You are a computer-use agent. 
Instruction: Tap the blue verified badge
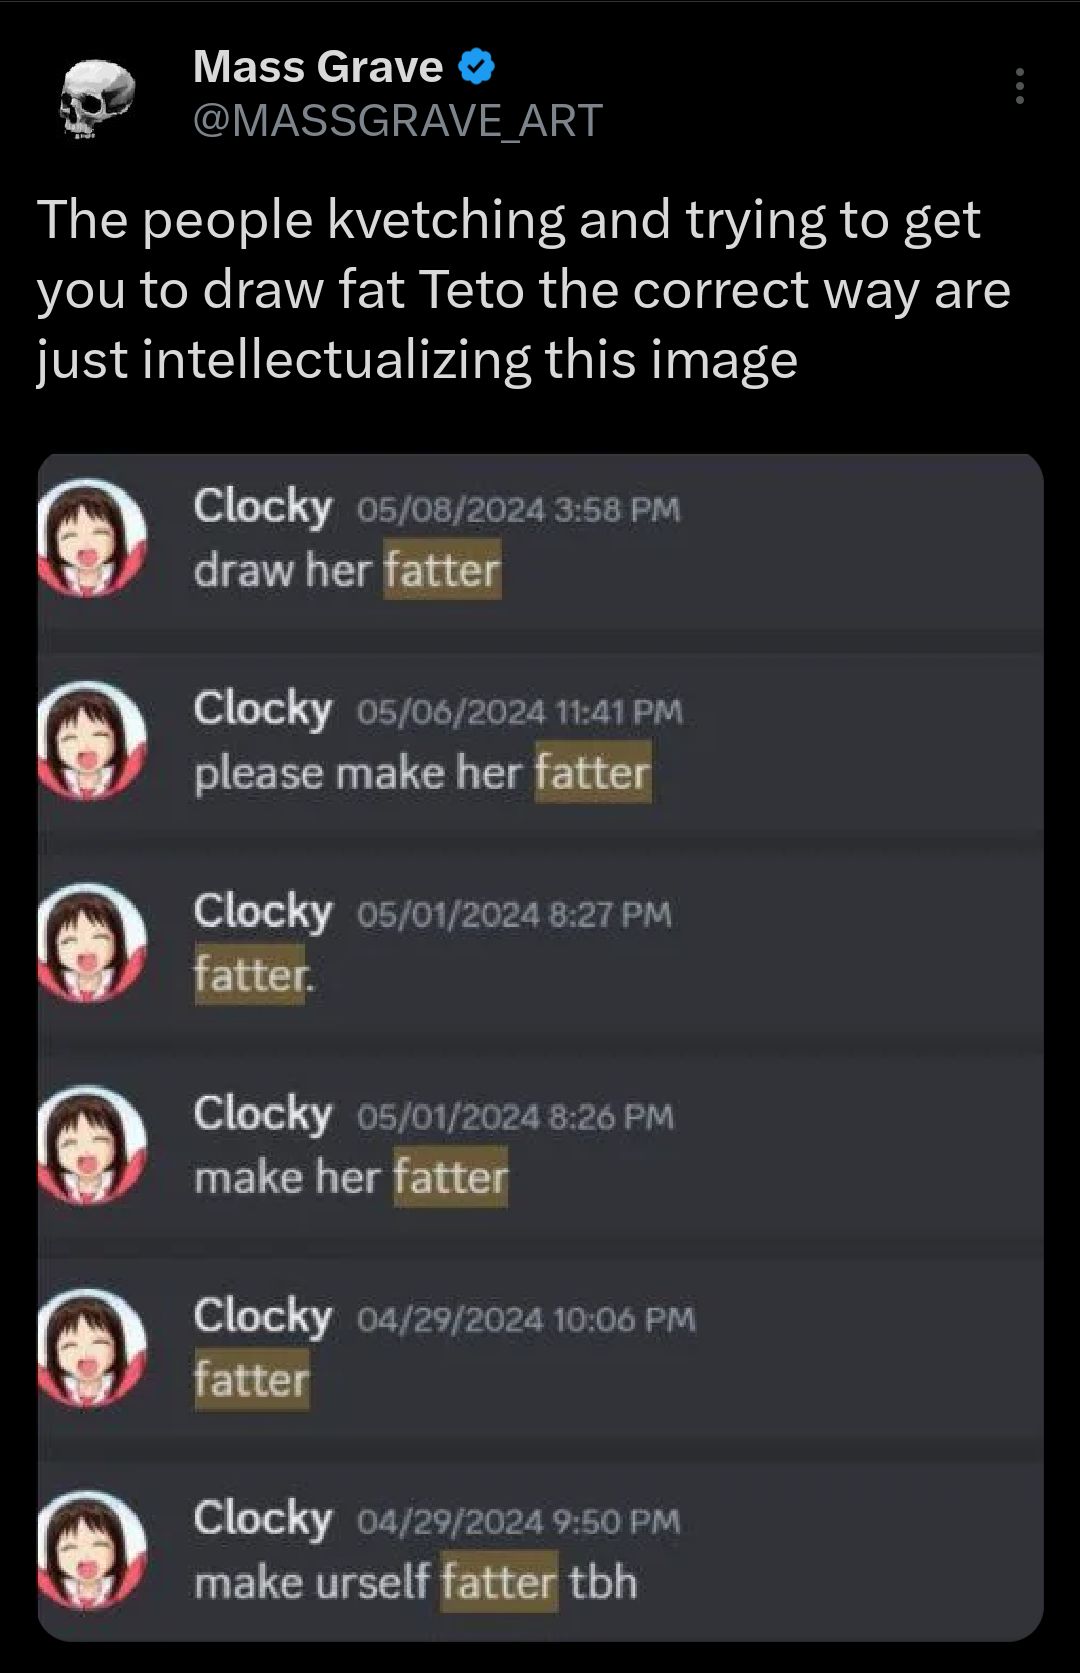[x=476, y=67]
